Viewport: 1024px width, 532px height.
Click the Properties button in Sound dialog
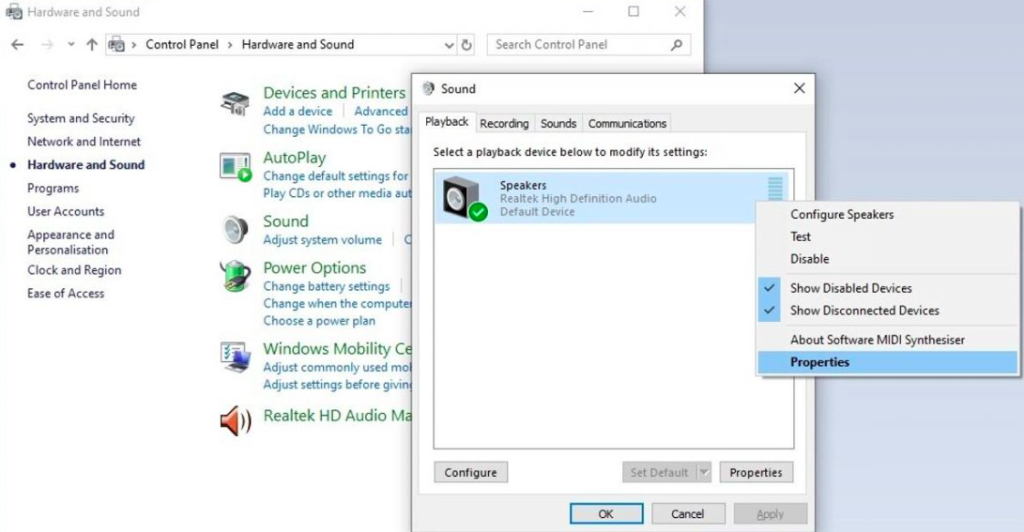pos(756,472)
